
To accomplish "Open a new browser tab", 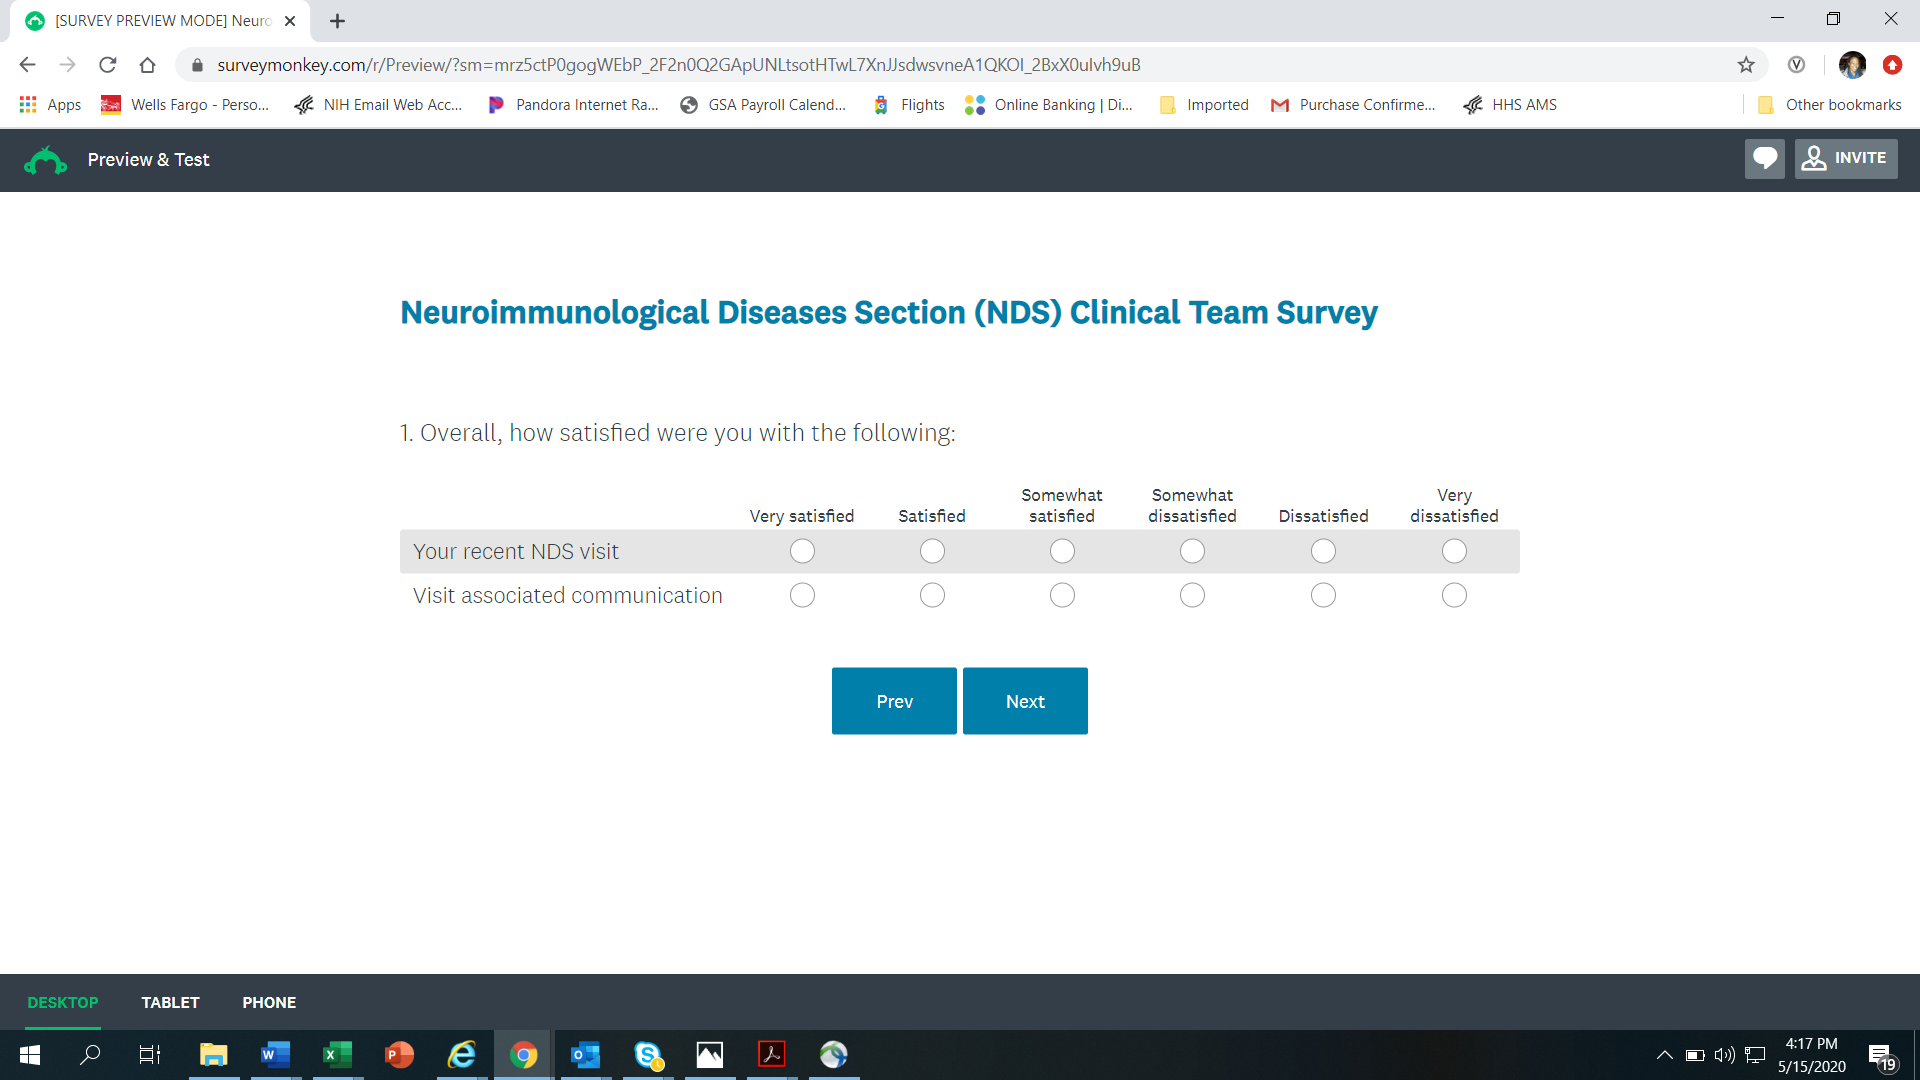I will click(x=337, y=21).
